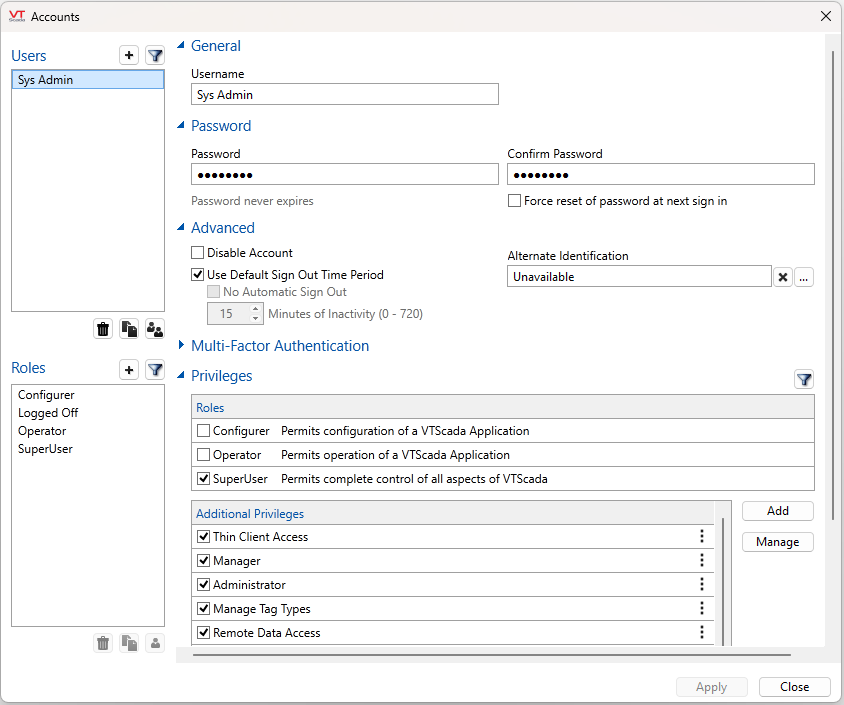Select the Operator role in Roles list

(40, 431)
